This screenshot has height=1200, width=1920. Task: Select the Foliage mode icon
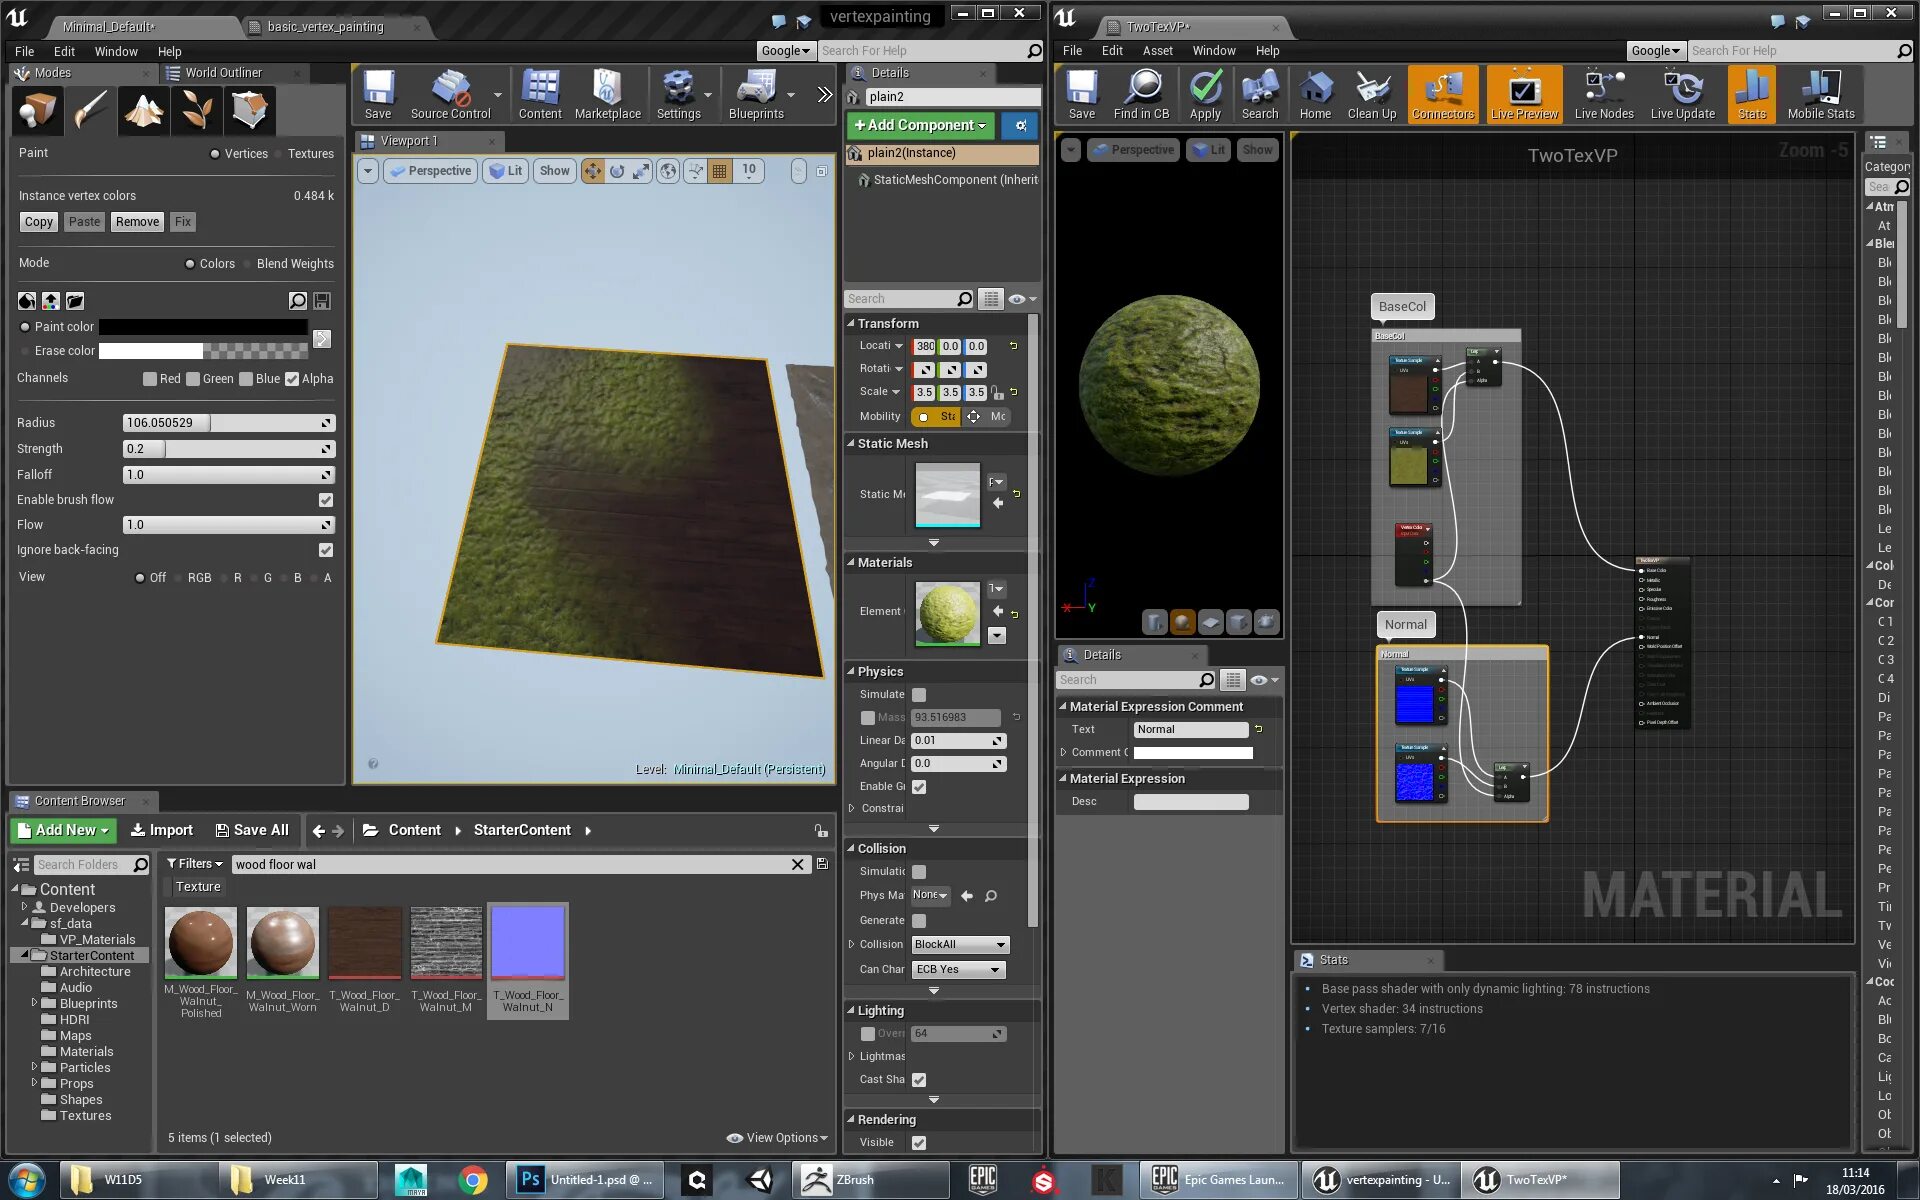196,110
